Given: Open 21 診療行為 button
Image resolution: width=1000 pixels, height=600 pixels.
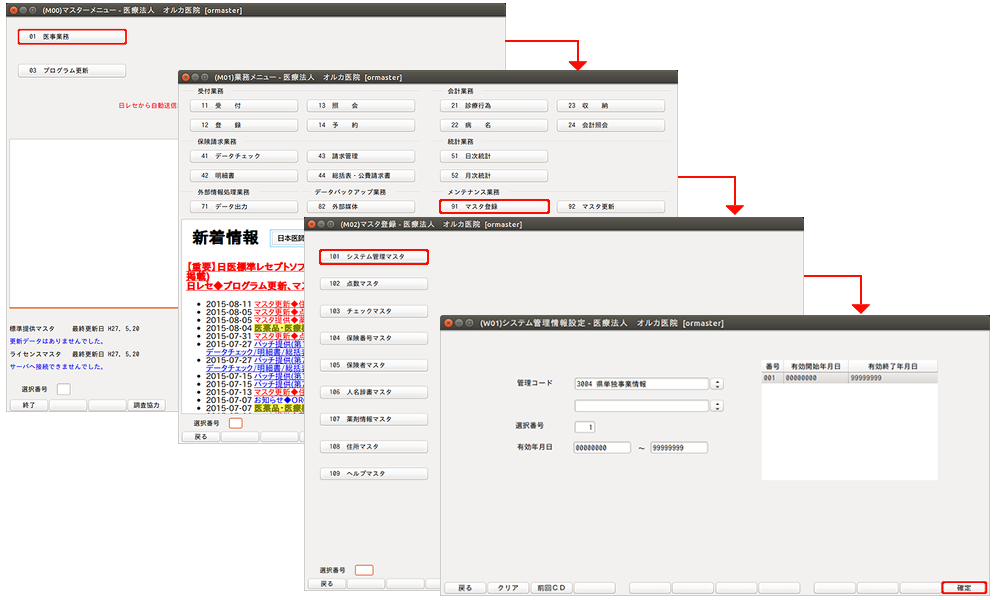Looking at the screenshot, I should (494, 106).
